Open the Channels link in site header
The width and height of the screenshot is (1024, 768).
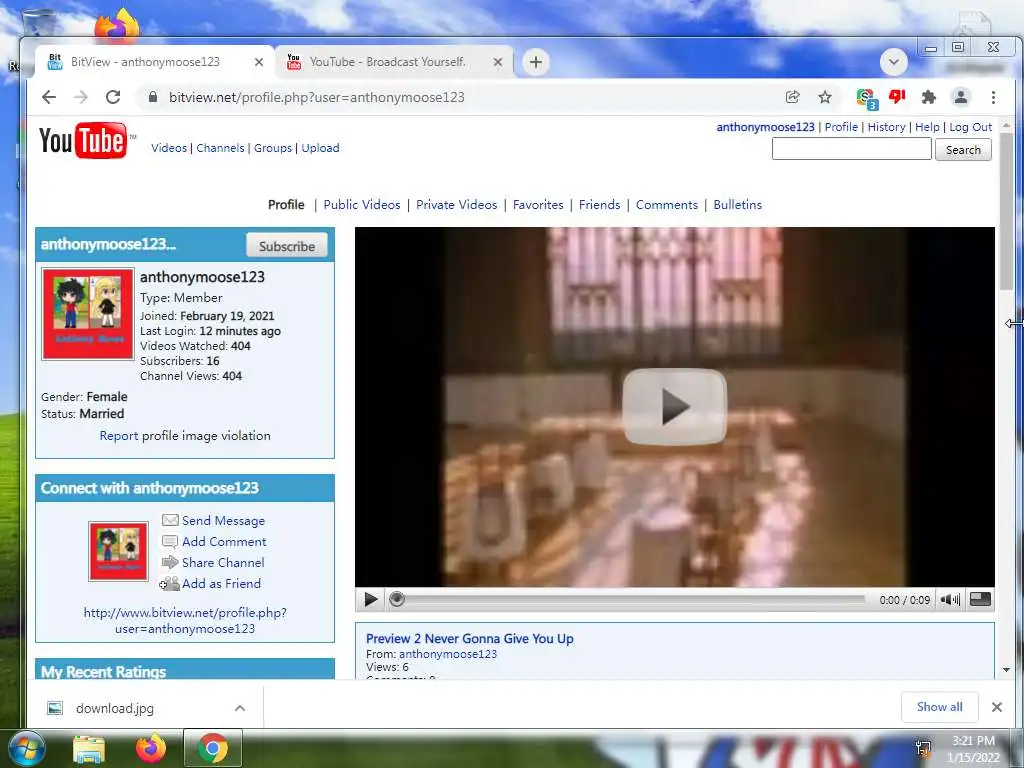220,148
